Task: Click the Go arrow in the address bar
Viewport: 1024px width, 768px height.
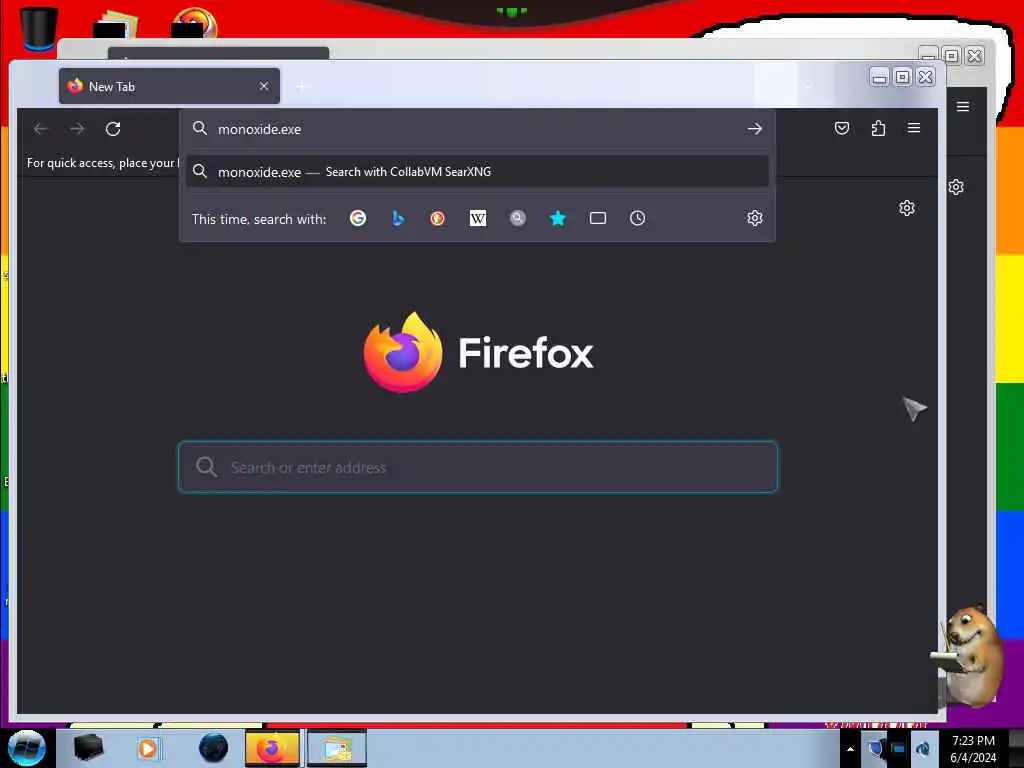Action: click(755, 129)
